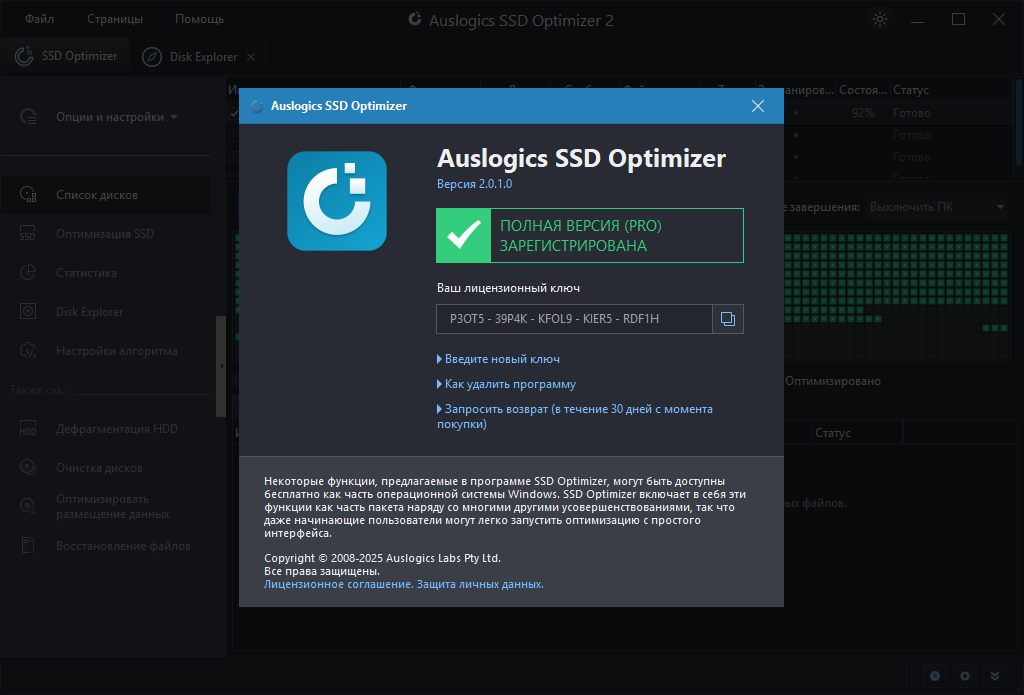1024x695 pixels.
Task: Click the double-chevron icon in bottom bar
Action: pyautogui.click(x=995, y=676)
